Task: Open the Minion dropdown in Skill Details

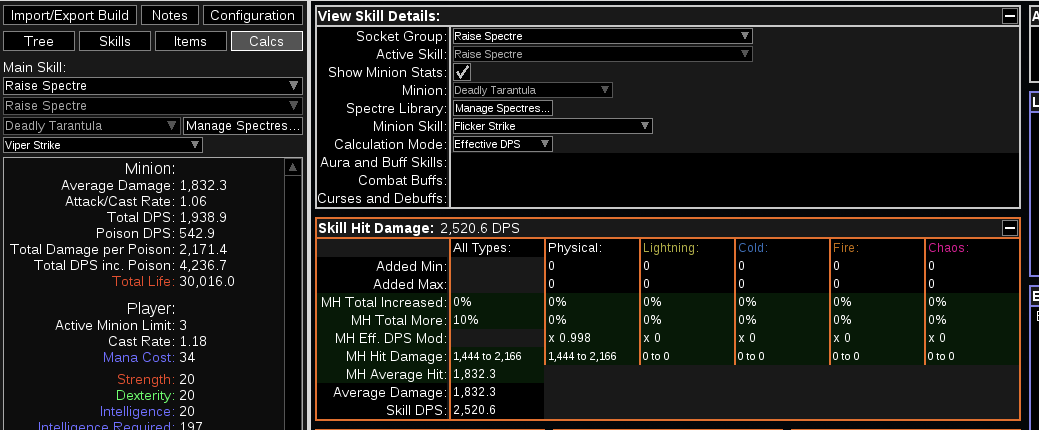Action: point(532,90)
